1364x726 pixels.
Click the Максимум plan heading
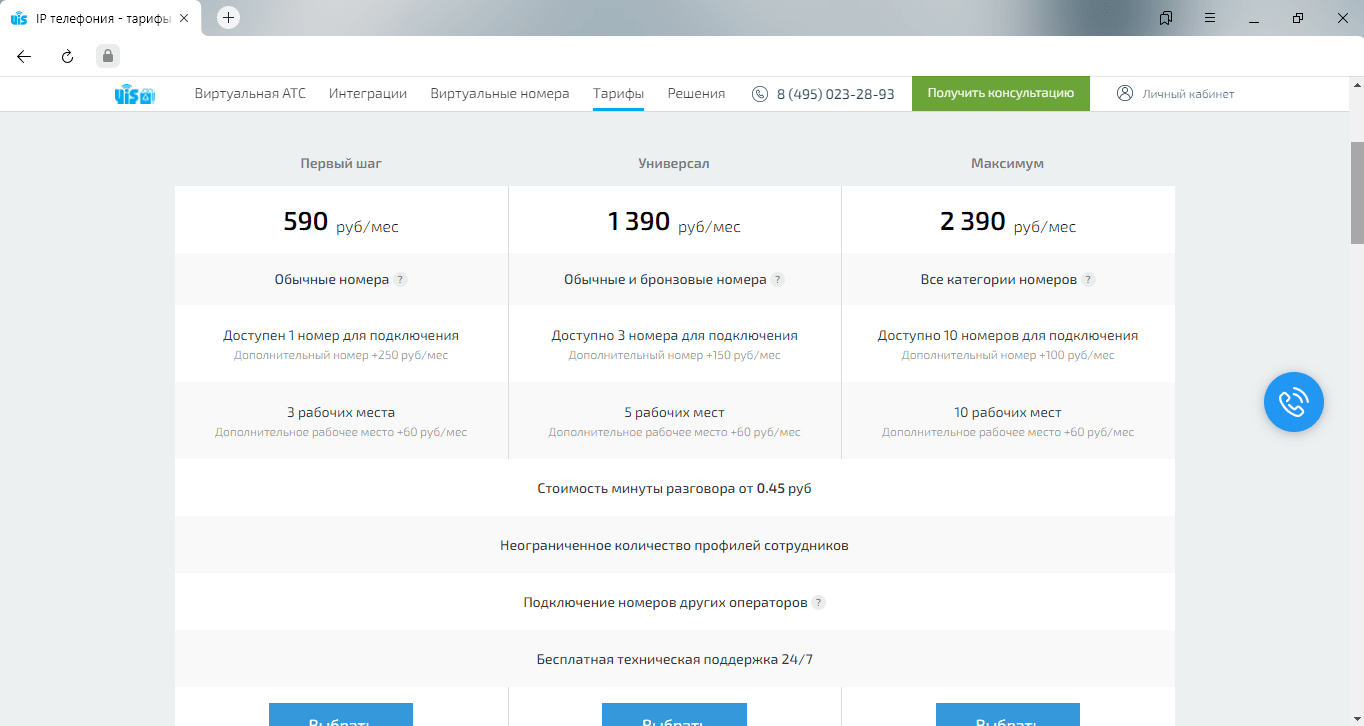(x=1007, y=163)
